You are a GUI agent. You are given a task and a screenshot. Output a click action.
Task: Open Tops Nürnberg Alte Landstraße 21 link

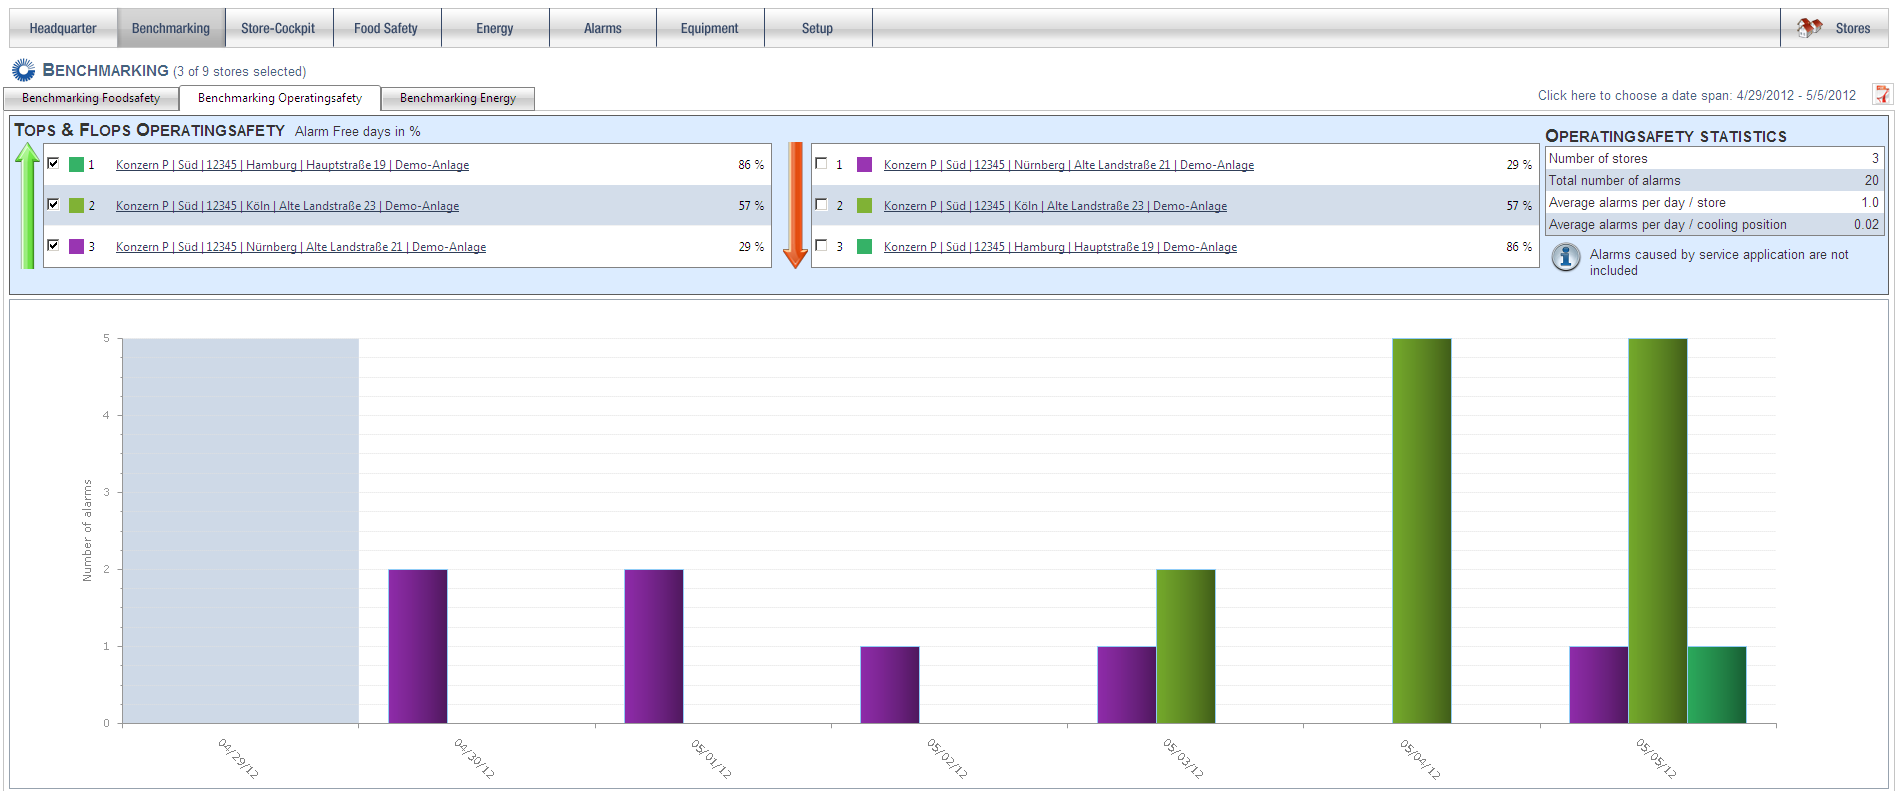click(x=301, y=247)
